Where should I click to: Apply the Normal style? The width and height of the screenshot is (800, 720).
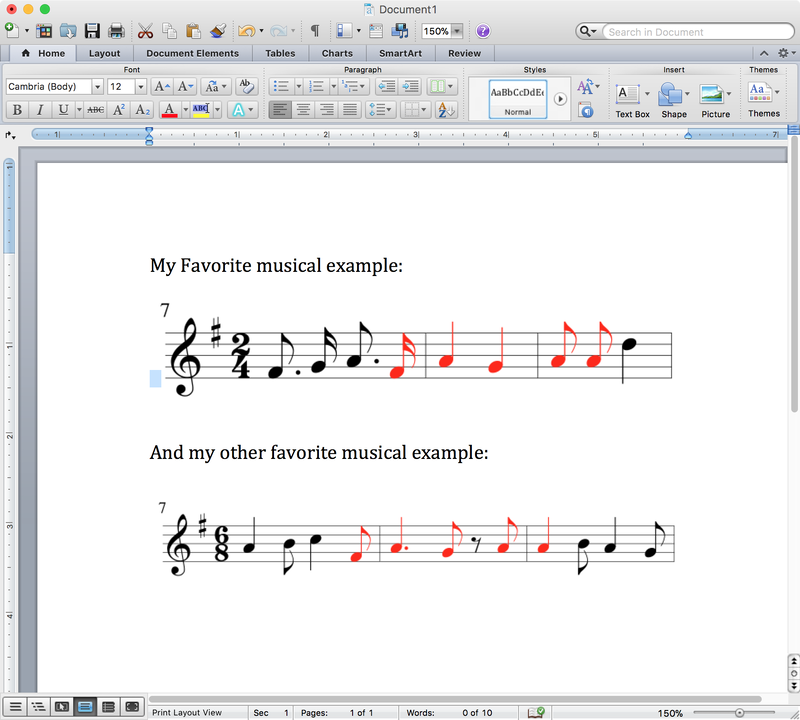[517, 99]
